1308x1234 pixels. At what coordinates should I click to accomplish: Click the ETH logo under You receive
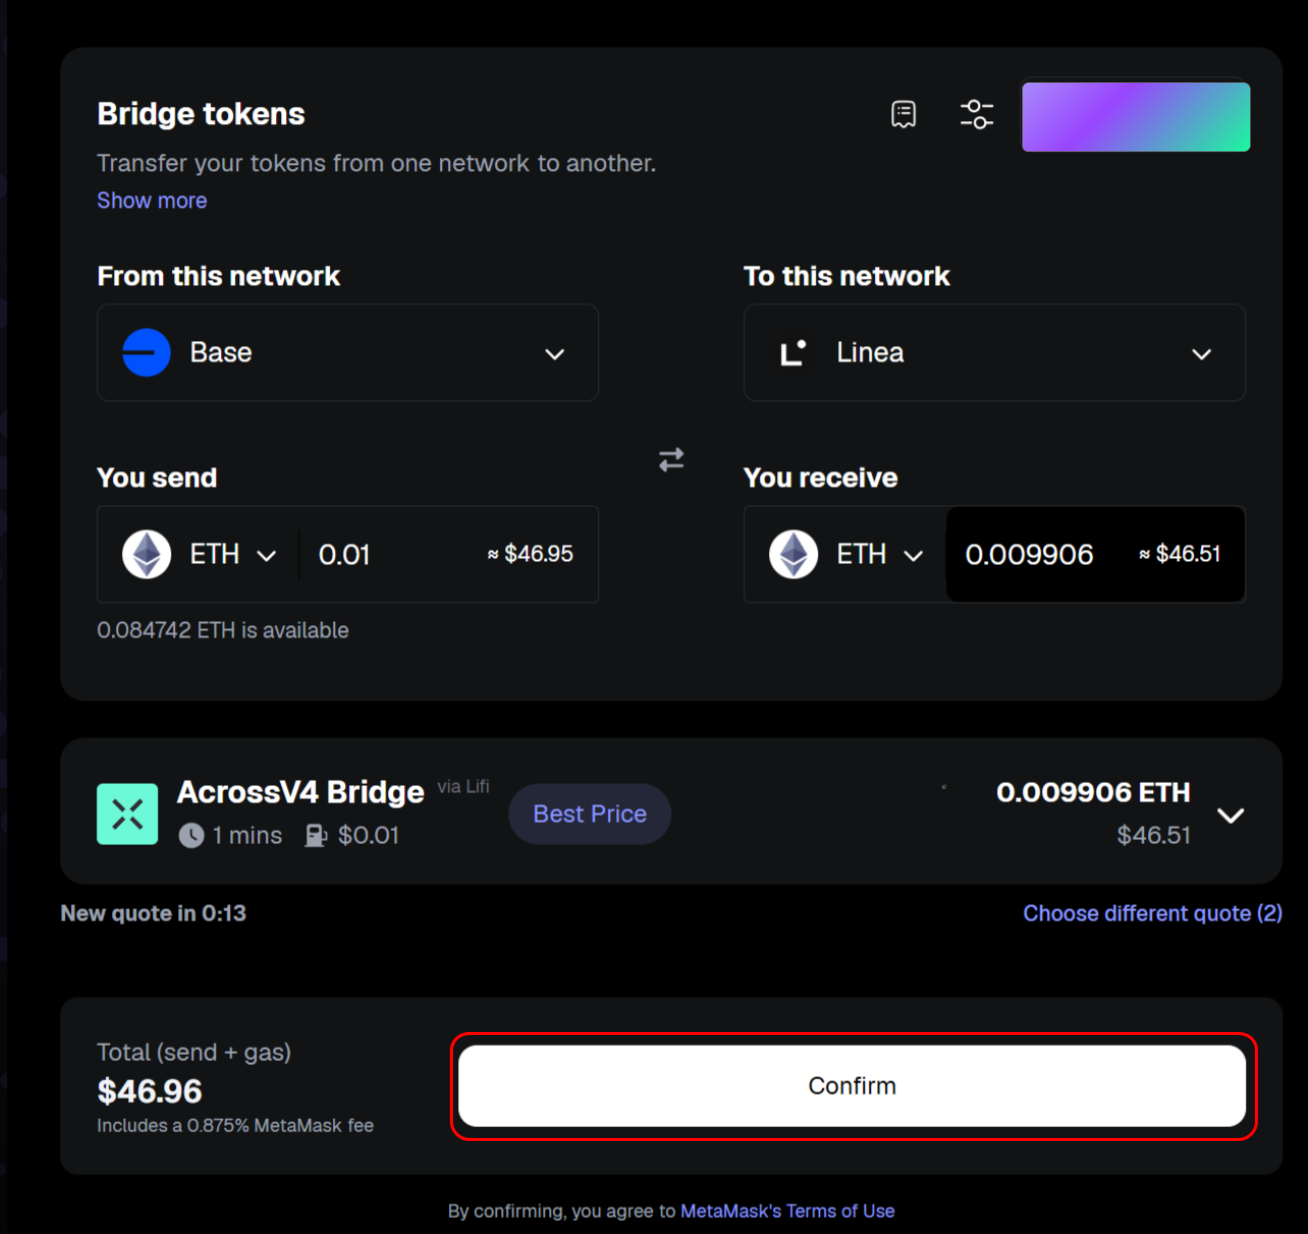tap(793, 554)
